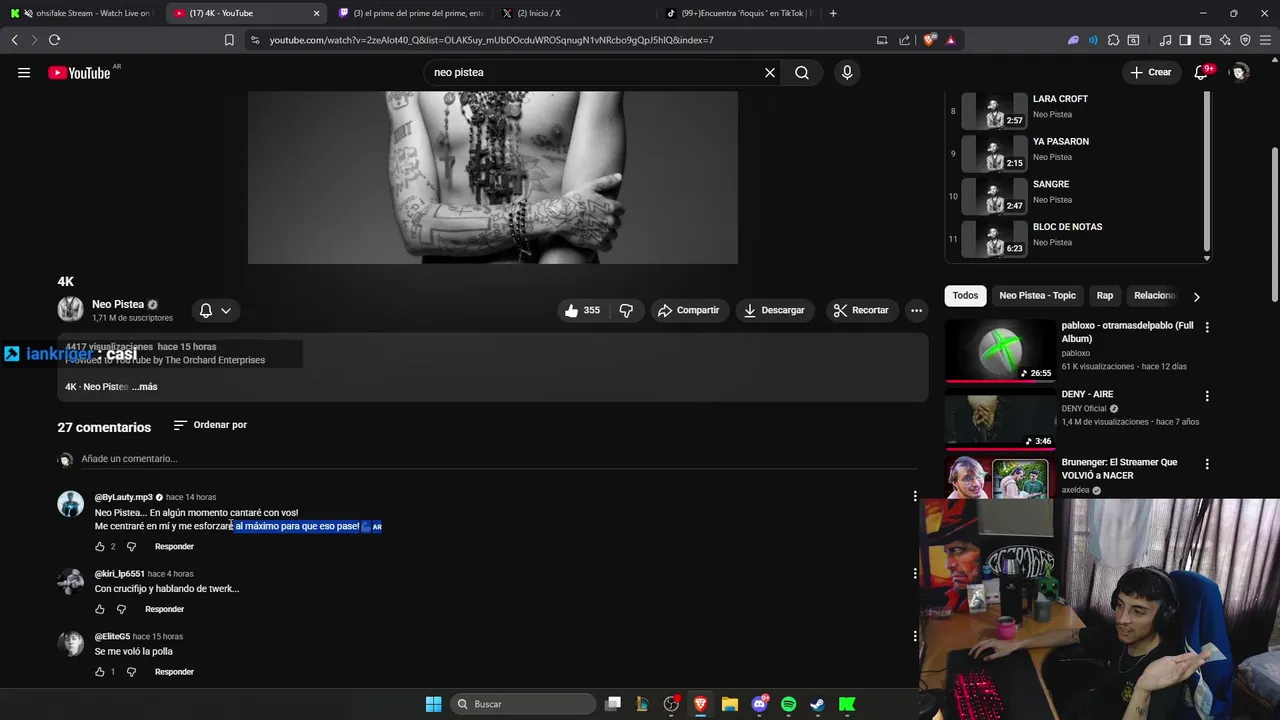Dislike the @kiri_lp6551 comment

(122, 609)
